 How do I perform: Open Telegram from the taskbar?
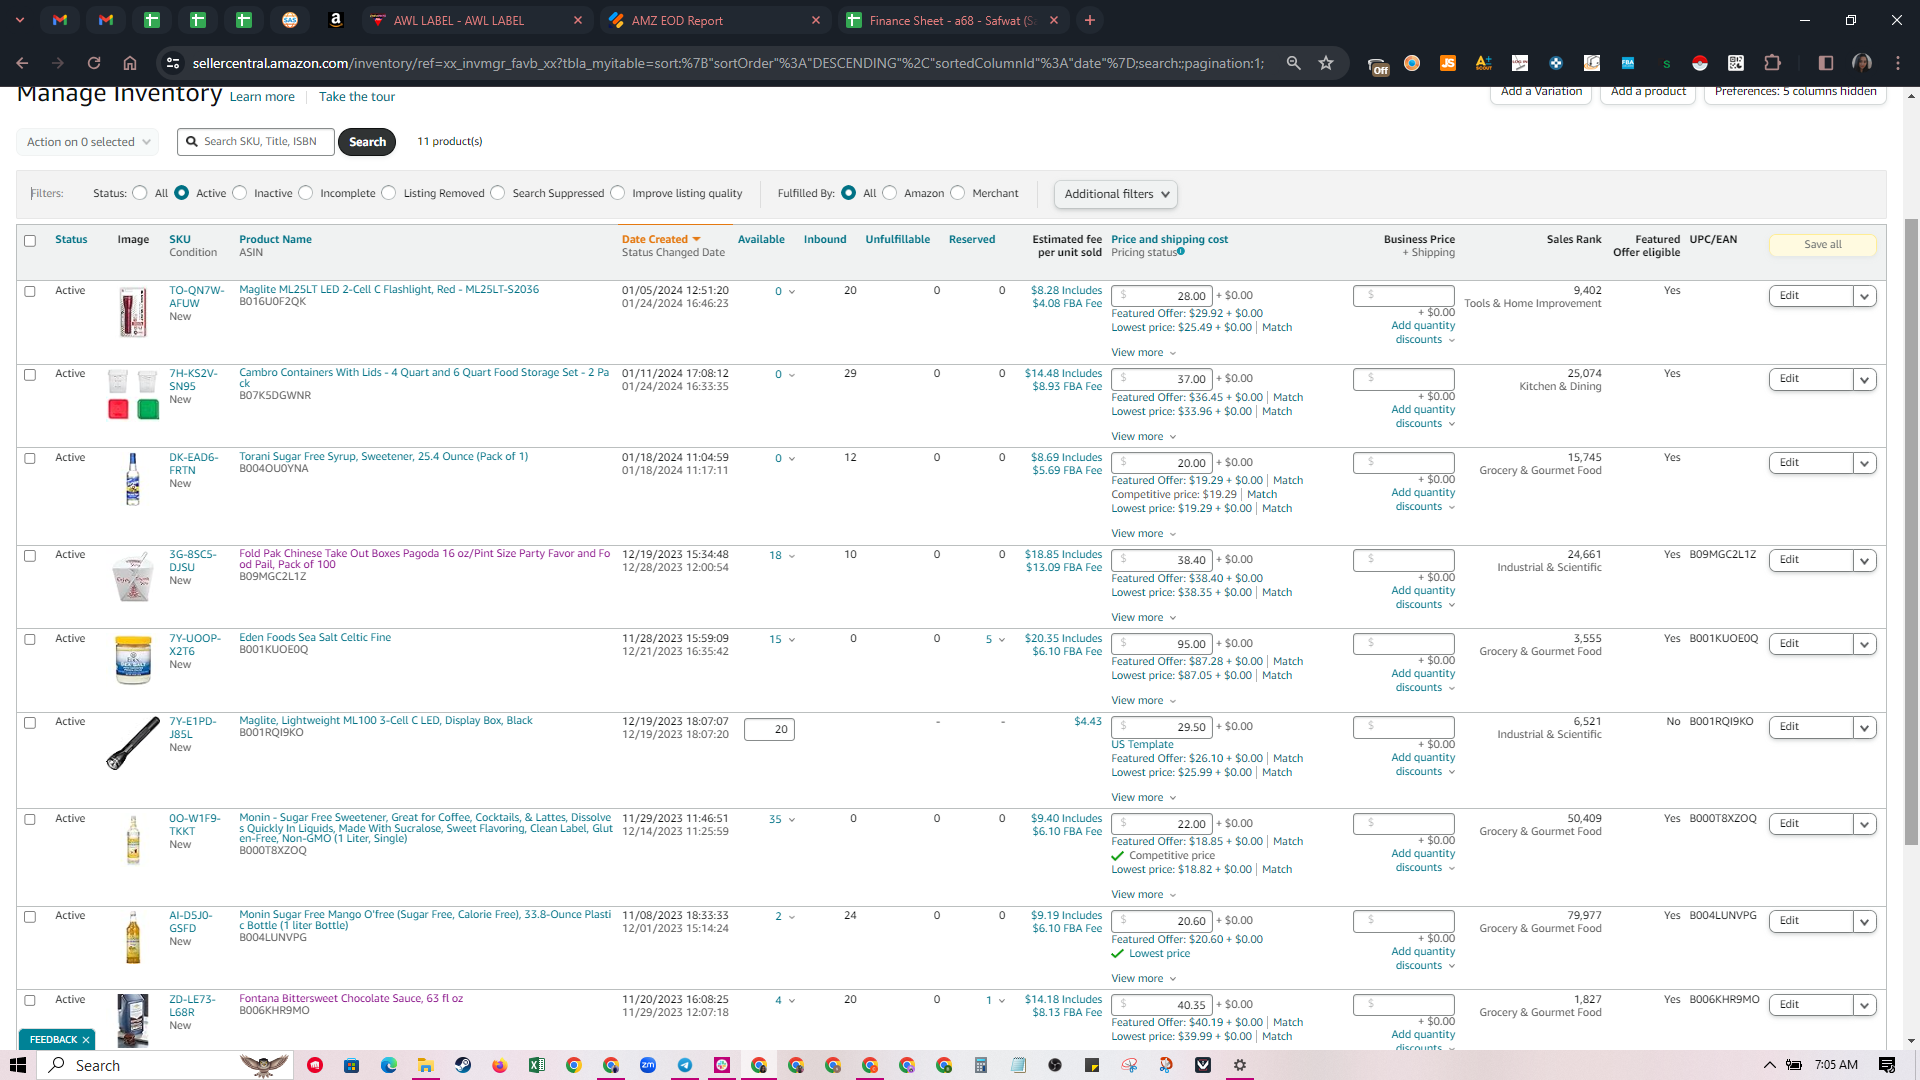(685, 1065)
